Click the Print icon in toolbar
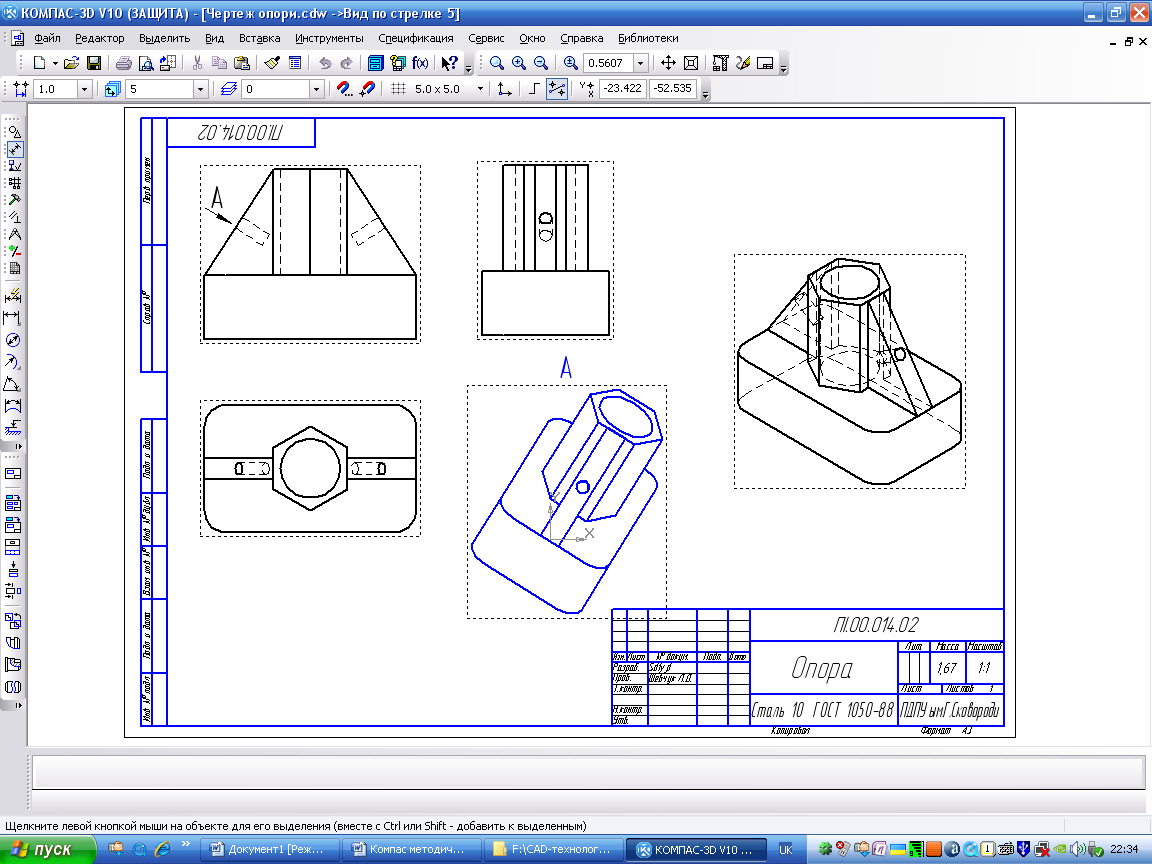Screen dimensions: 1152x864 pos(124,63)
